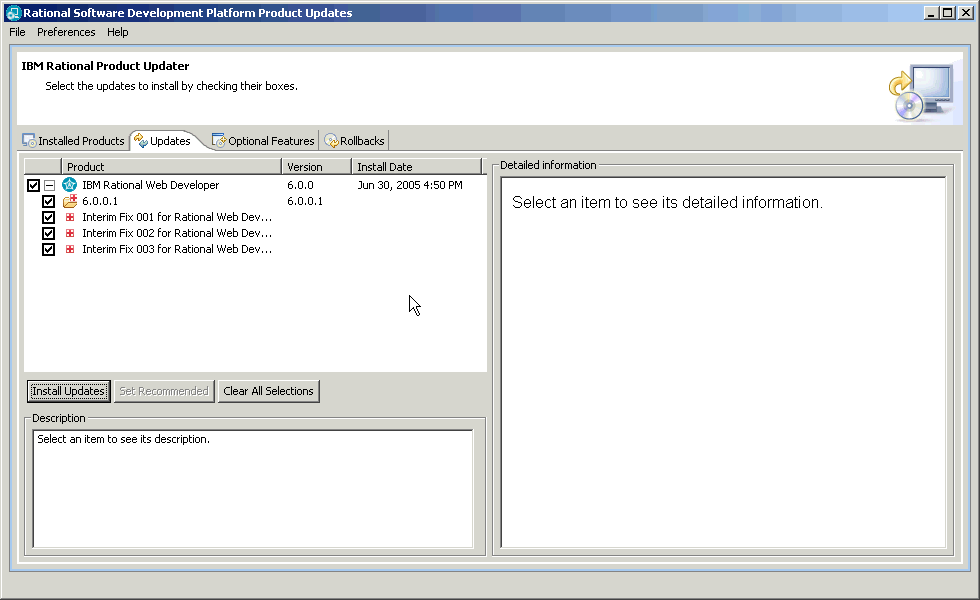Collapse the IBM Rational Web Developer tree node

tap(50, 185)
